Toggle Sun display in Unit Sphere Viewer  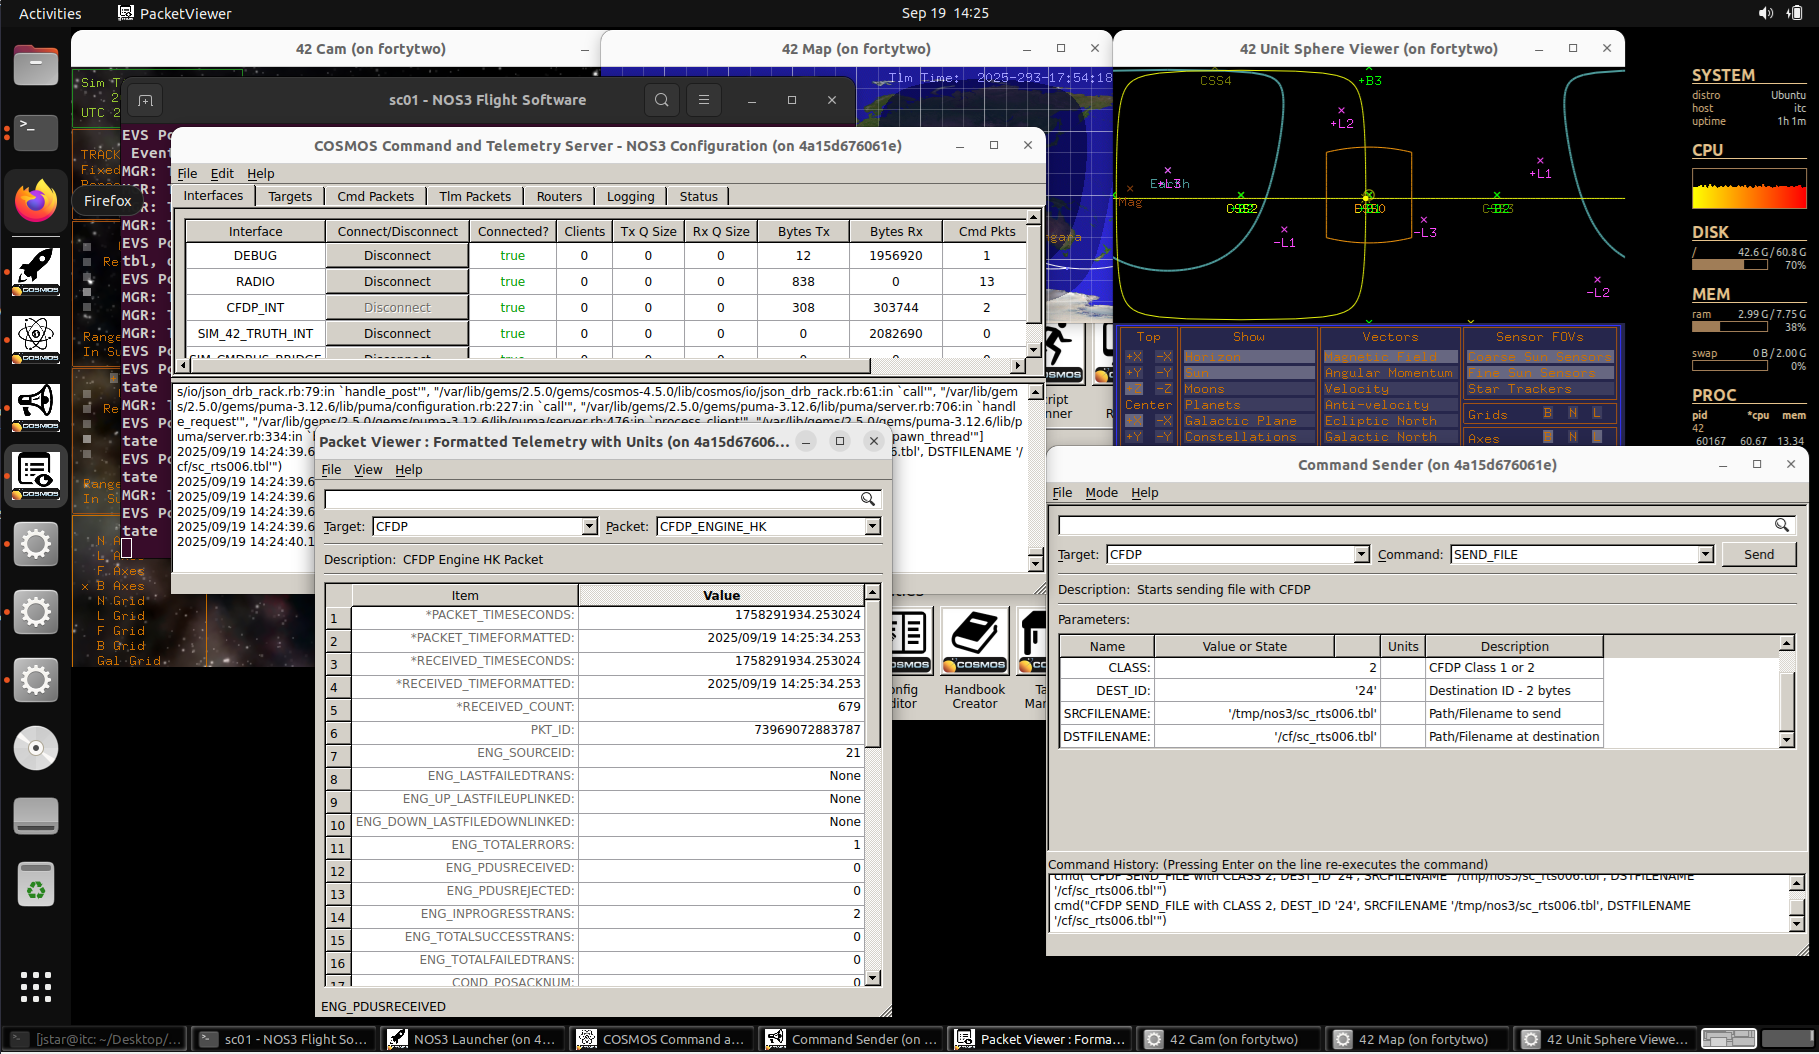tap(1249, 373)
